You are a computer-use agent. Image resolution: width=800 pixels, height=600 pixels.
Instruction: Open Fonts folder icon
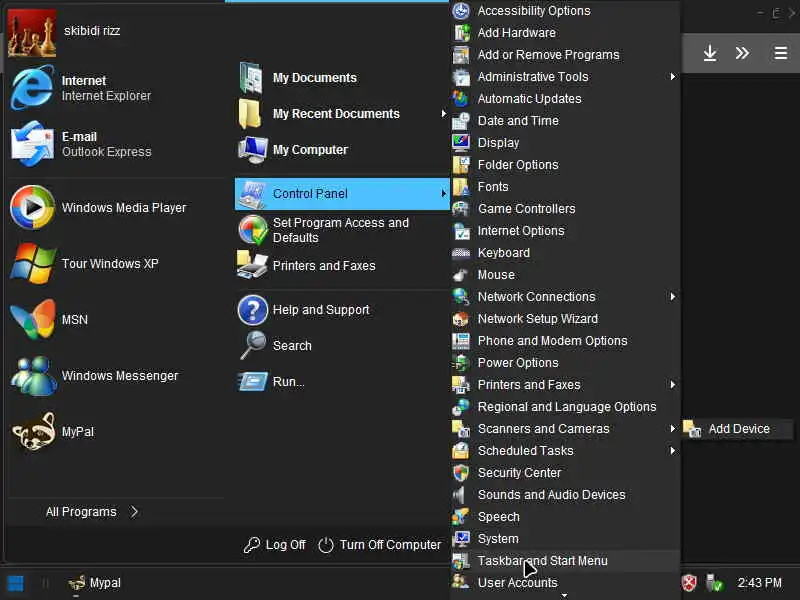(461, 186)
